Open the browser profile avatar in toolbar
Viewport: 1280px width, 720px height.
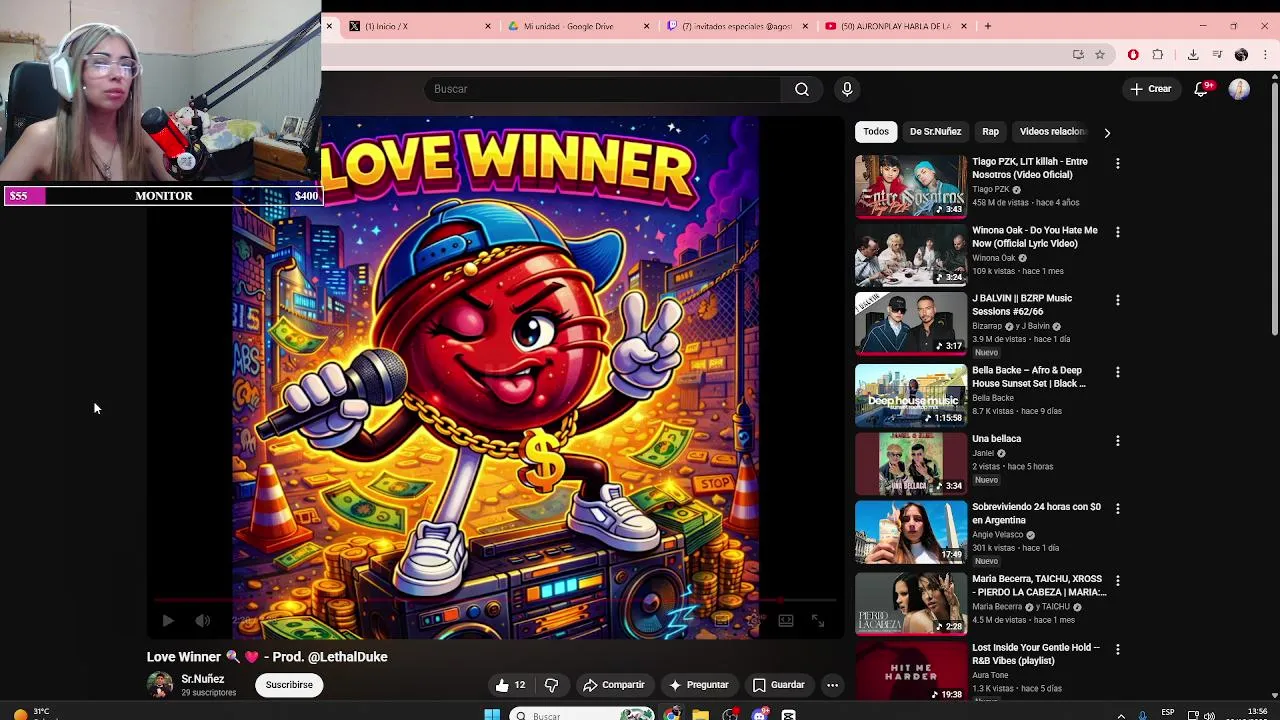click(x=1241, y=54)
